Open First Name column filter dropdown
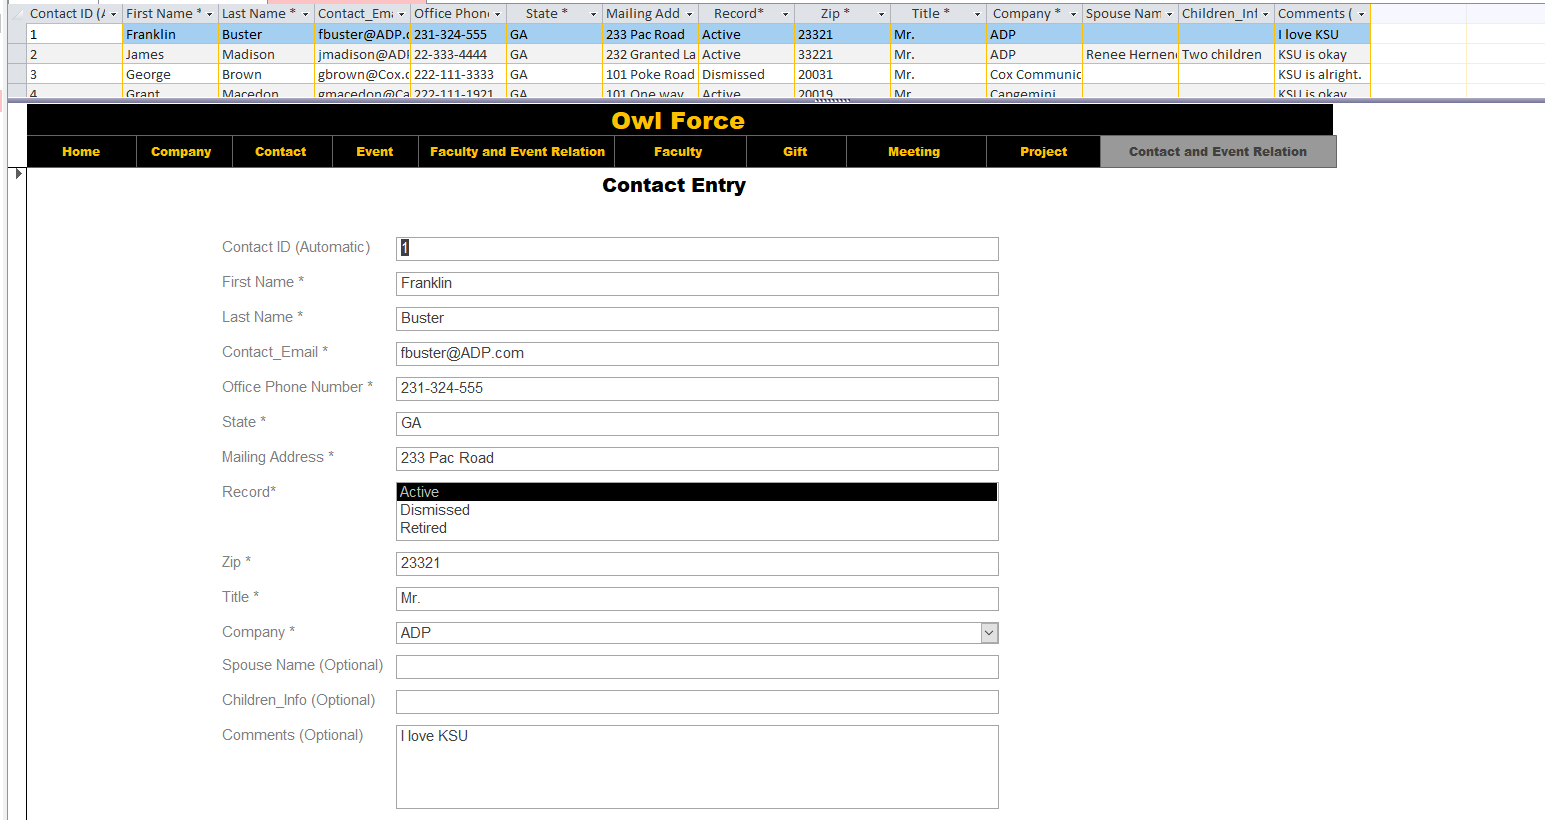This screenshot has width=1545, height=820. point(209,14)
